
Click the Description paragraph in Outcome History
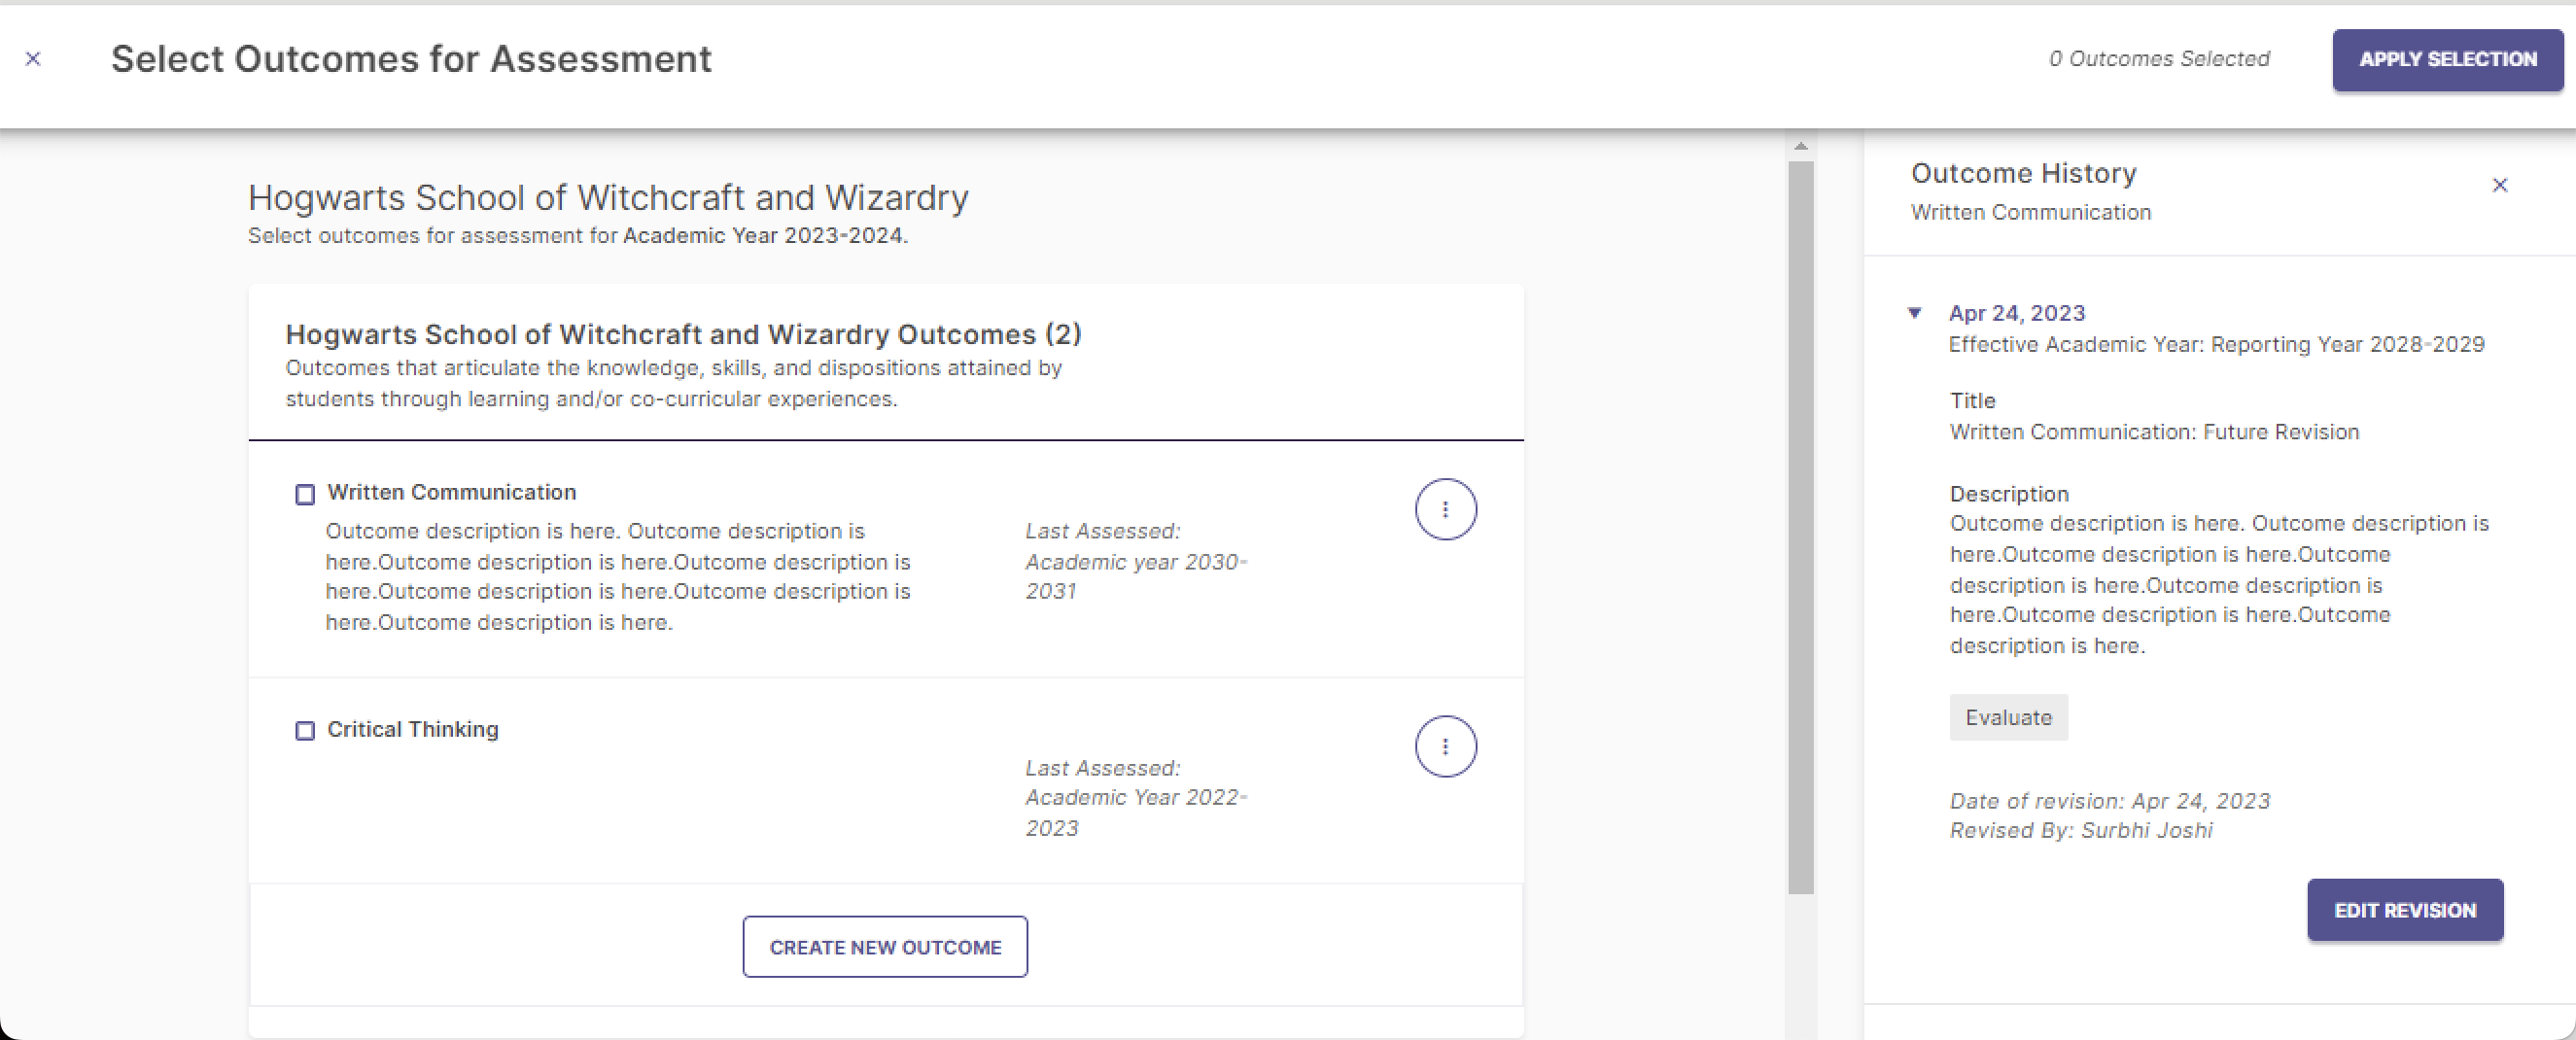(2219, 585)
